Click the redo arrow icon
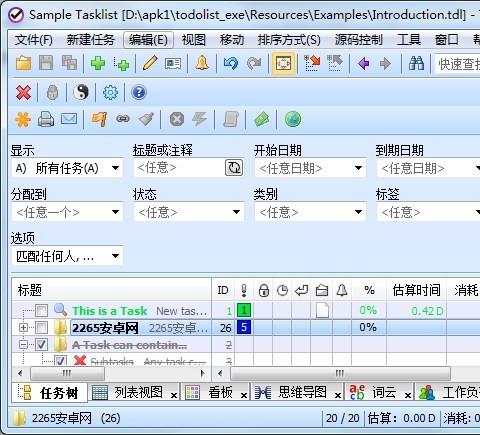 pos(254,63)
